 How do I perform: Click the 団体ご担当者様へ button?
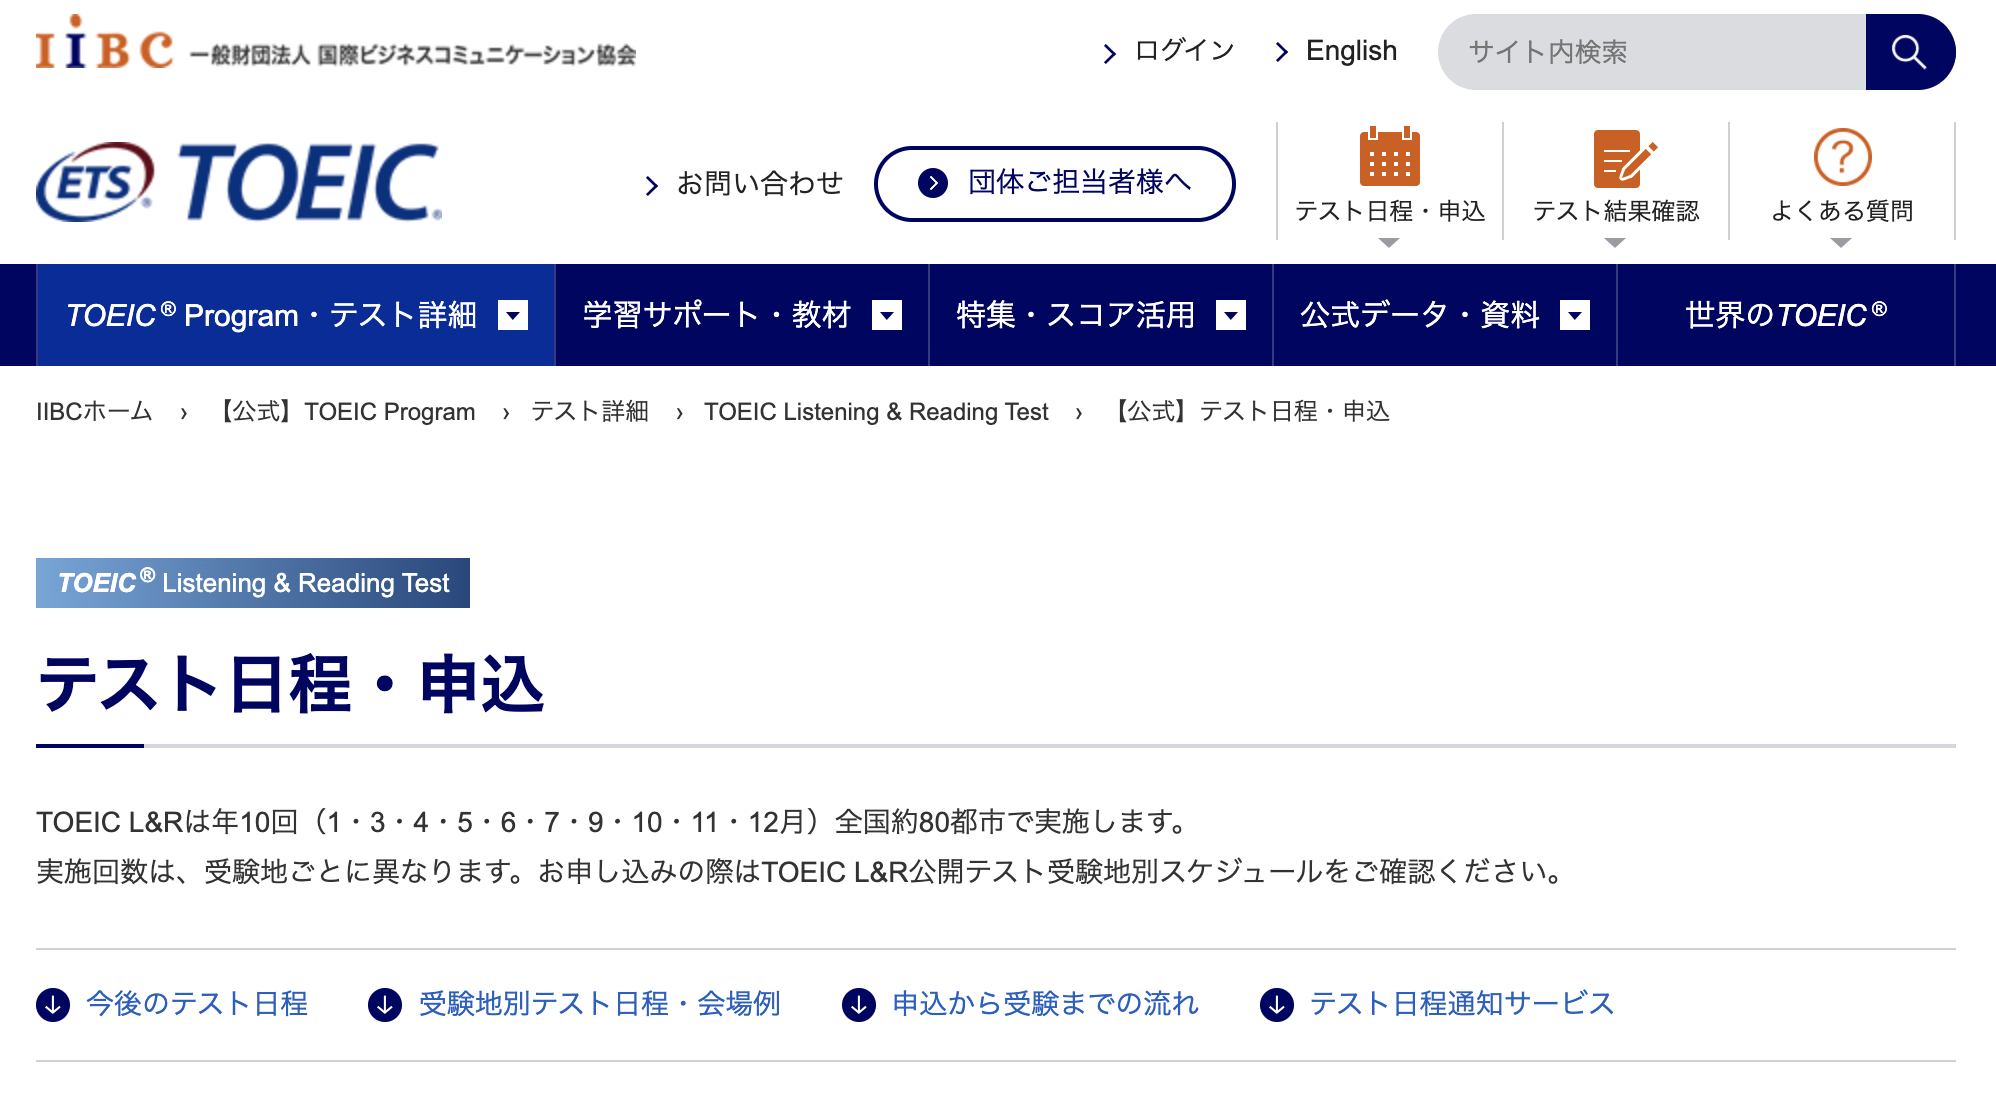tap(1055, 183)
